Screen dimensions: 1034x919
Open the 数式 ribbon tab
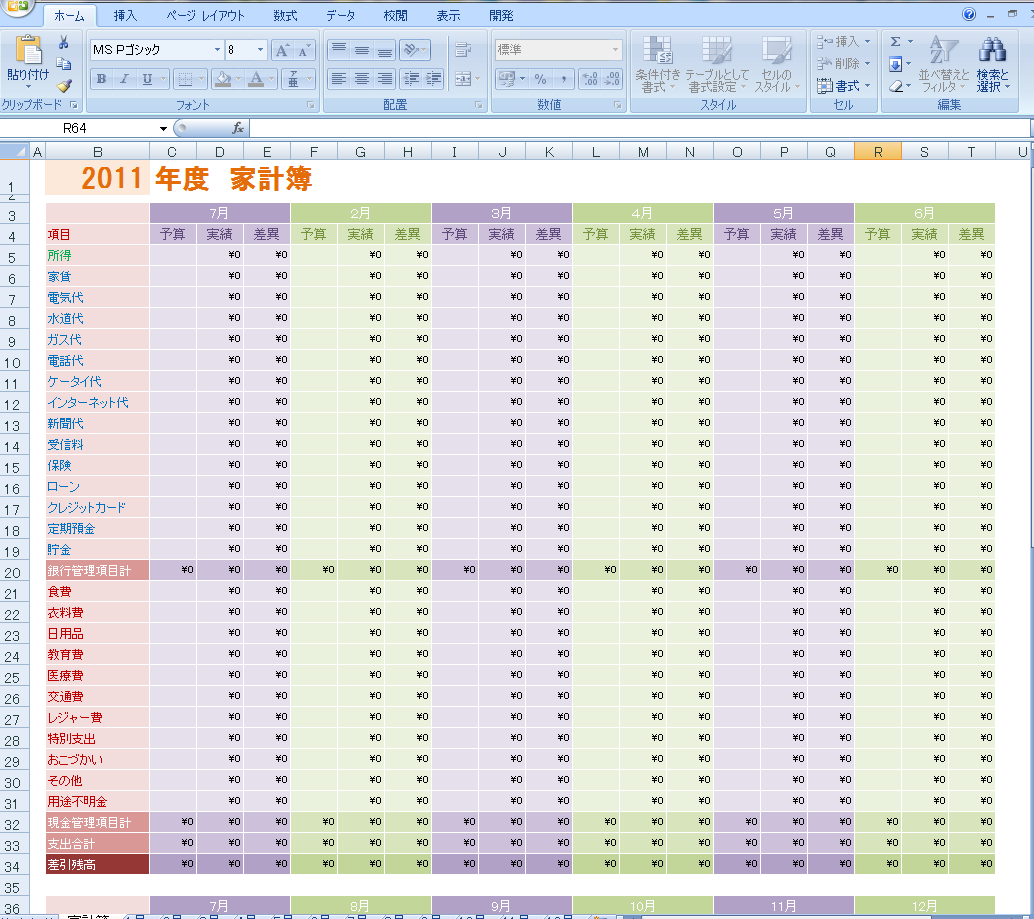tap(285, 16)
